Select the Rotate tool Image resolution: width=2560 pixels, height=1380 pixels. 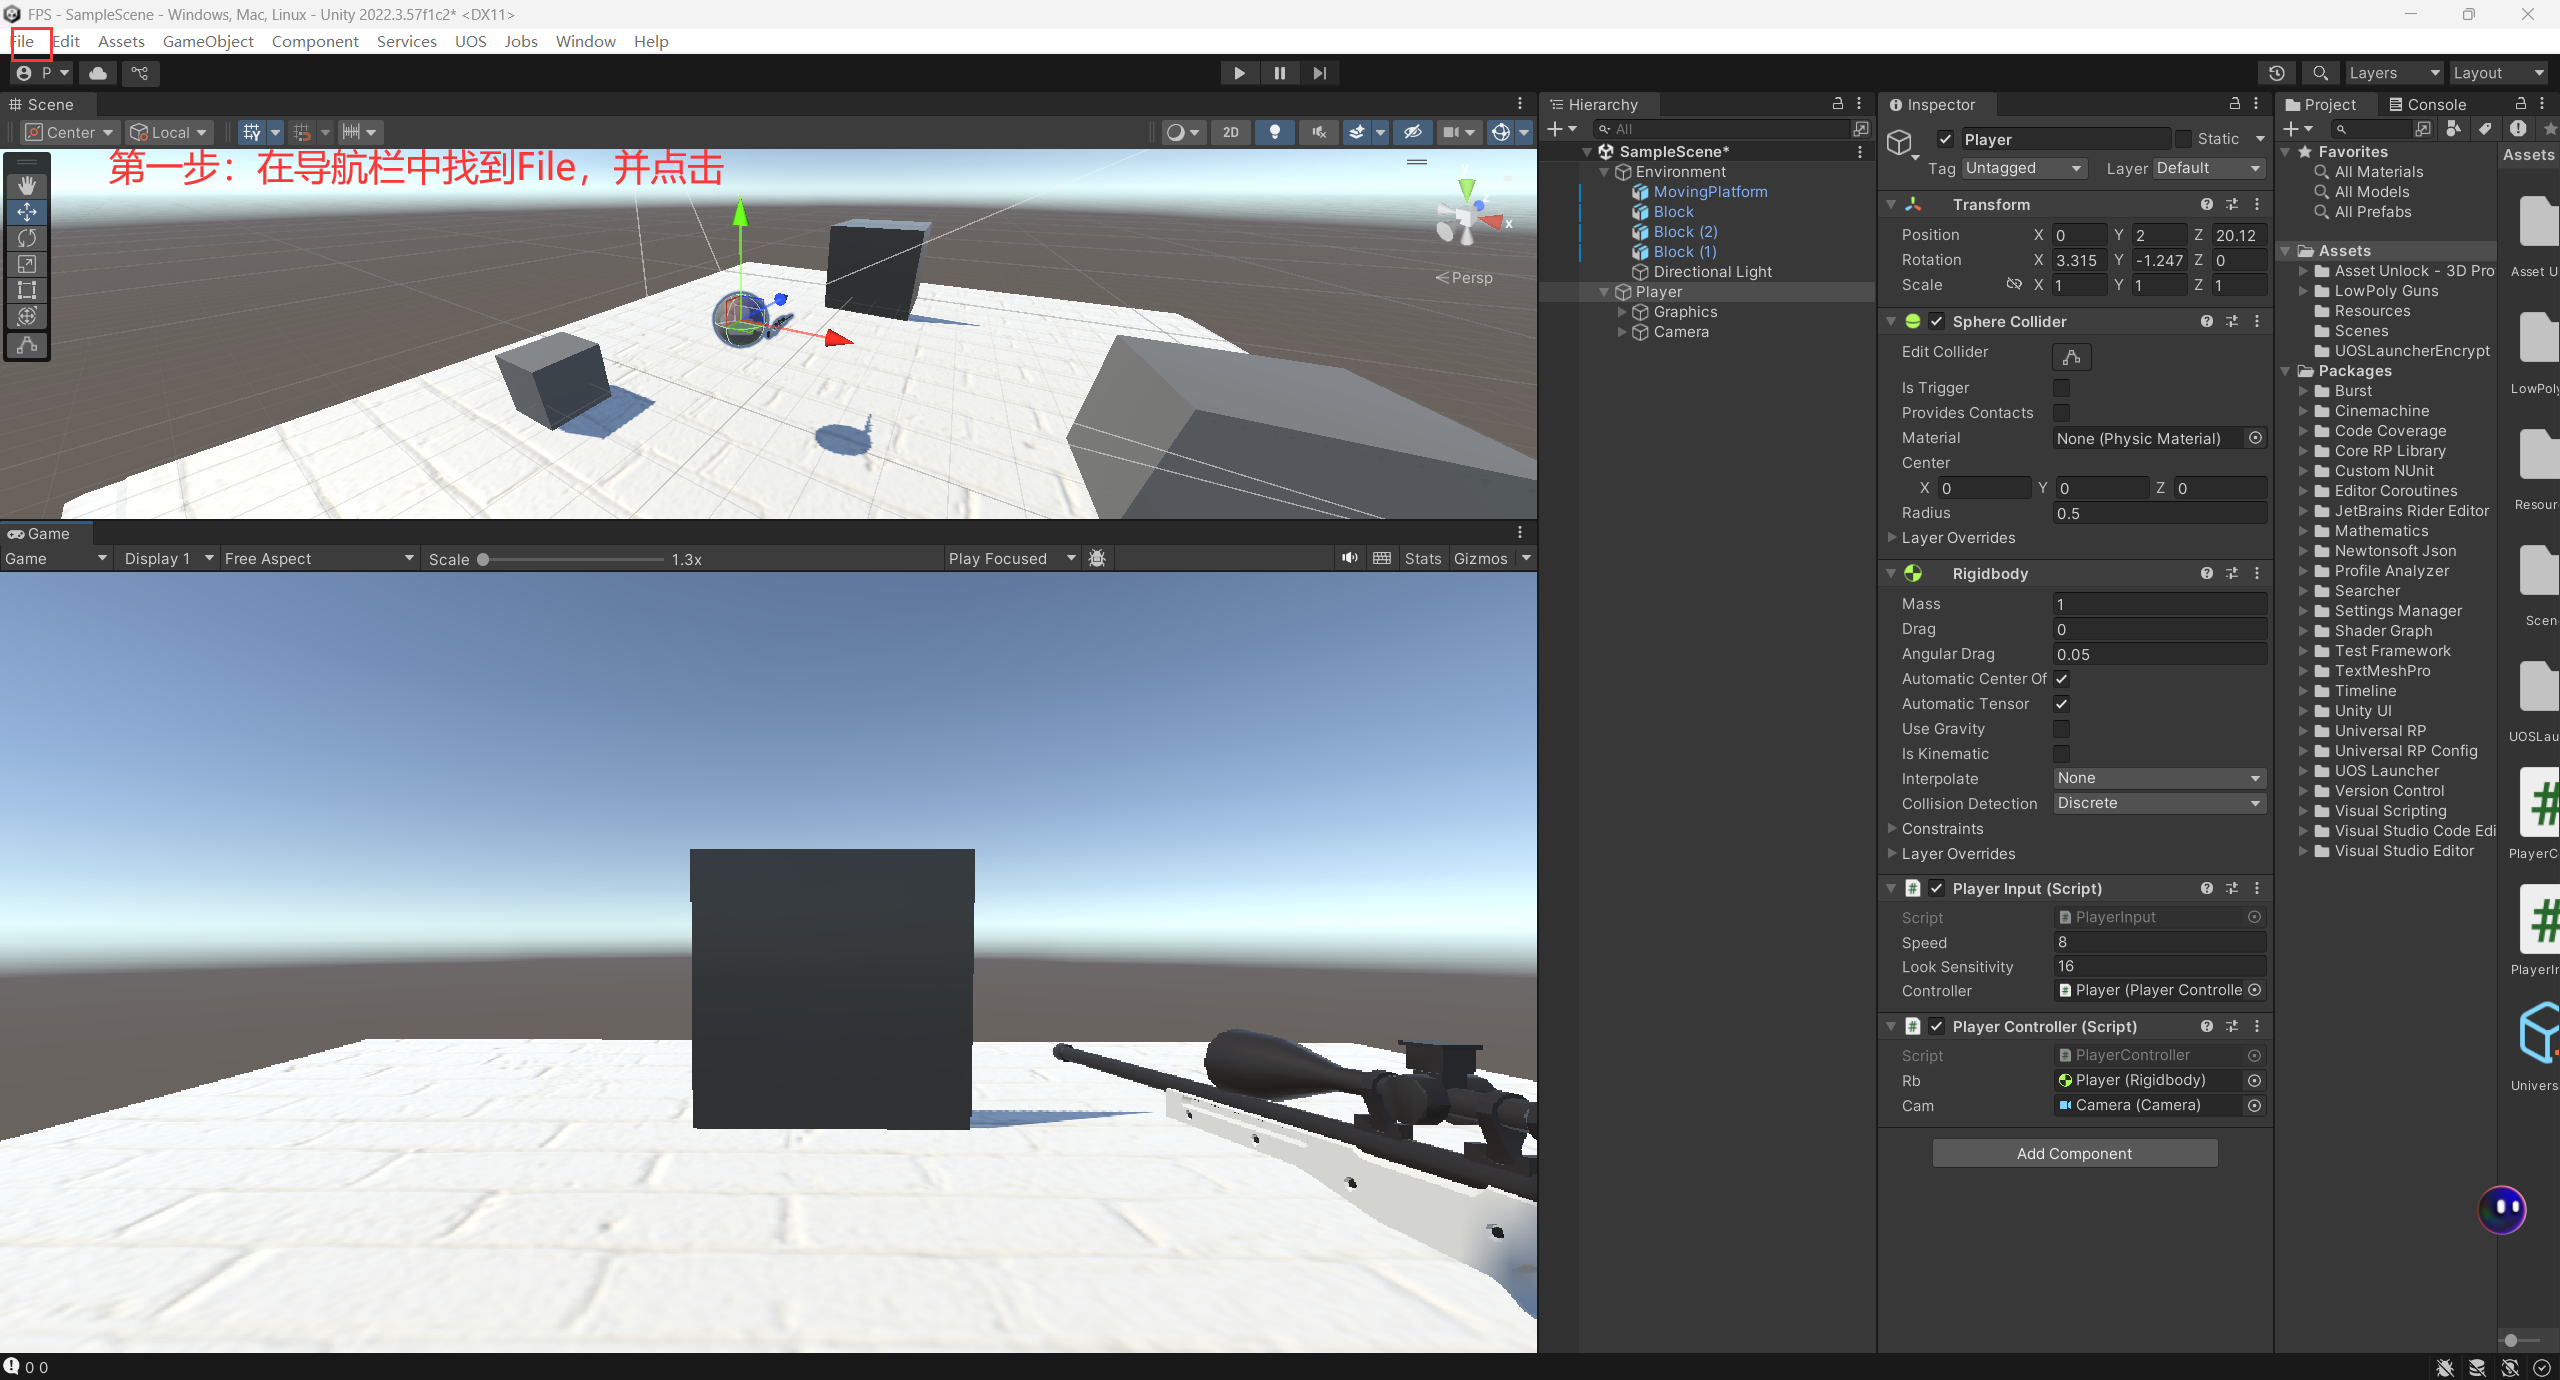pos(27,238)
